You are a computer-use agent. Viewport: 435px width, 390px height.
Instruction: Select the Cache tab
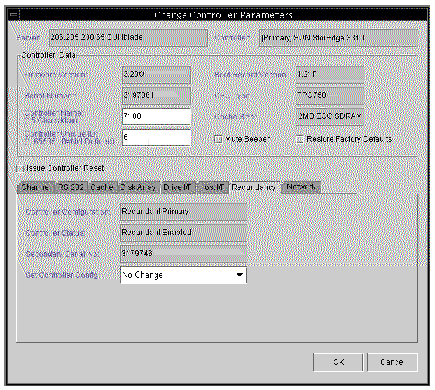pos(102,187)
